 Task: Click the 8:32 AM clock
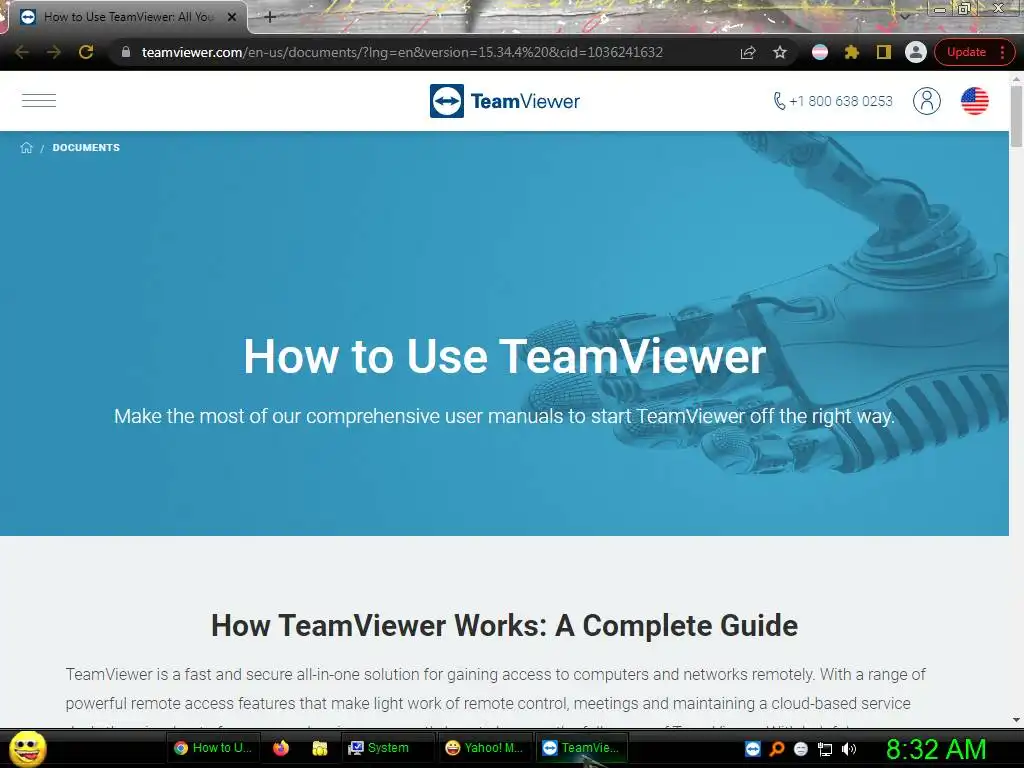[x=936, y=749]
